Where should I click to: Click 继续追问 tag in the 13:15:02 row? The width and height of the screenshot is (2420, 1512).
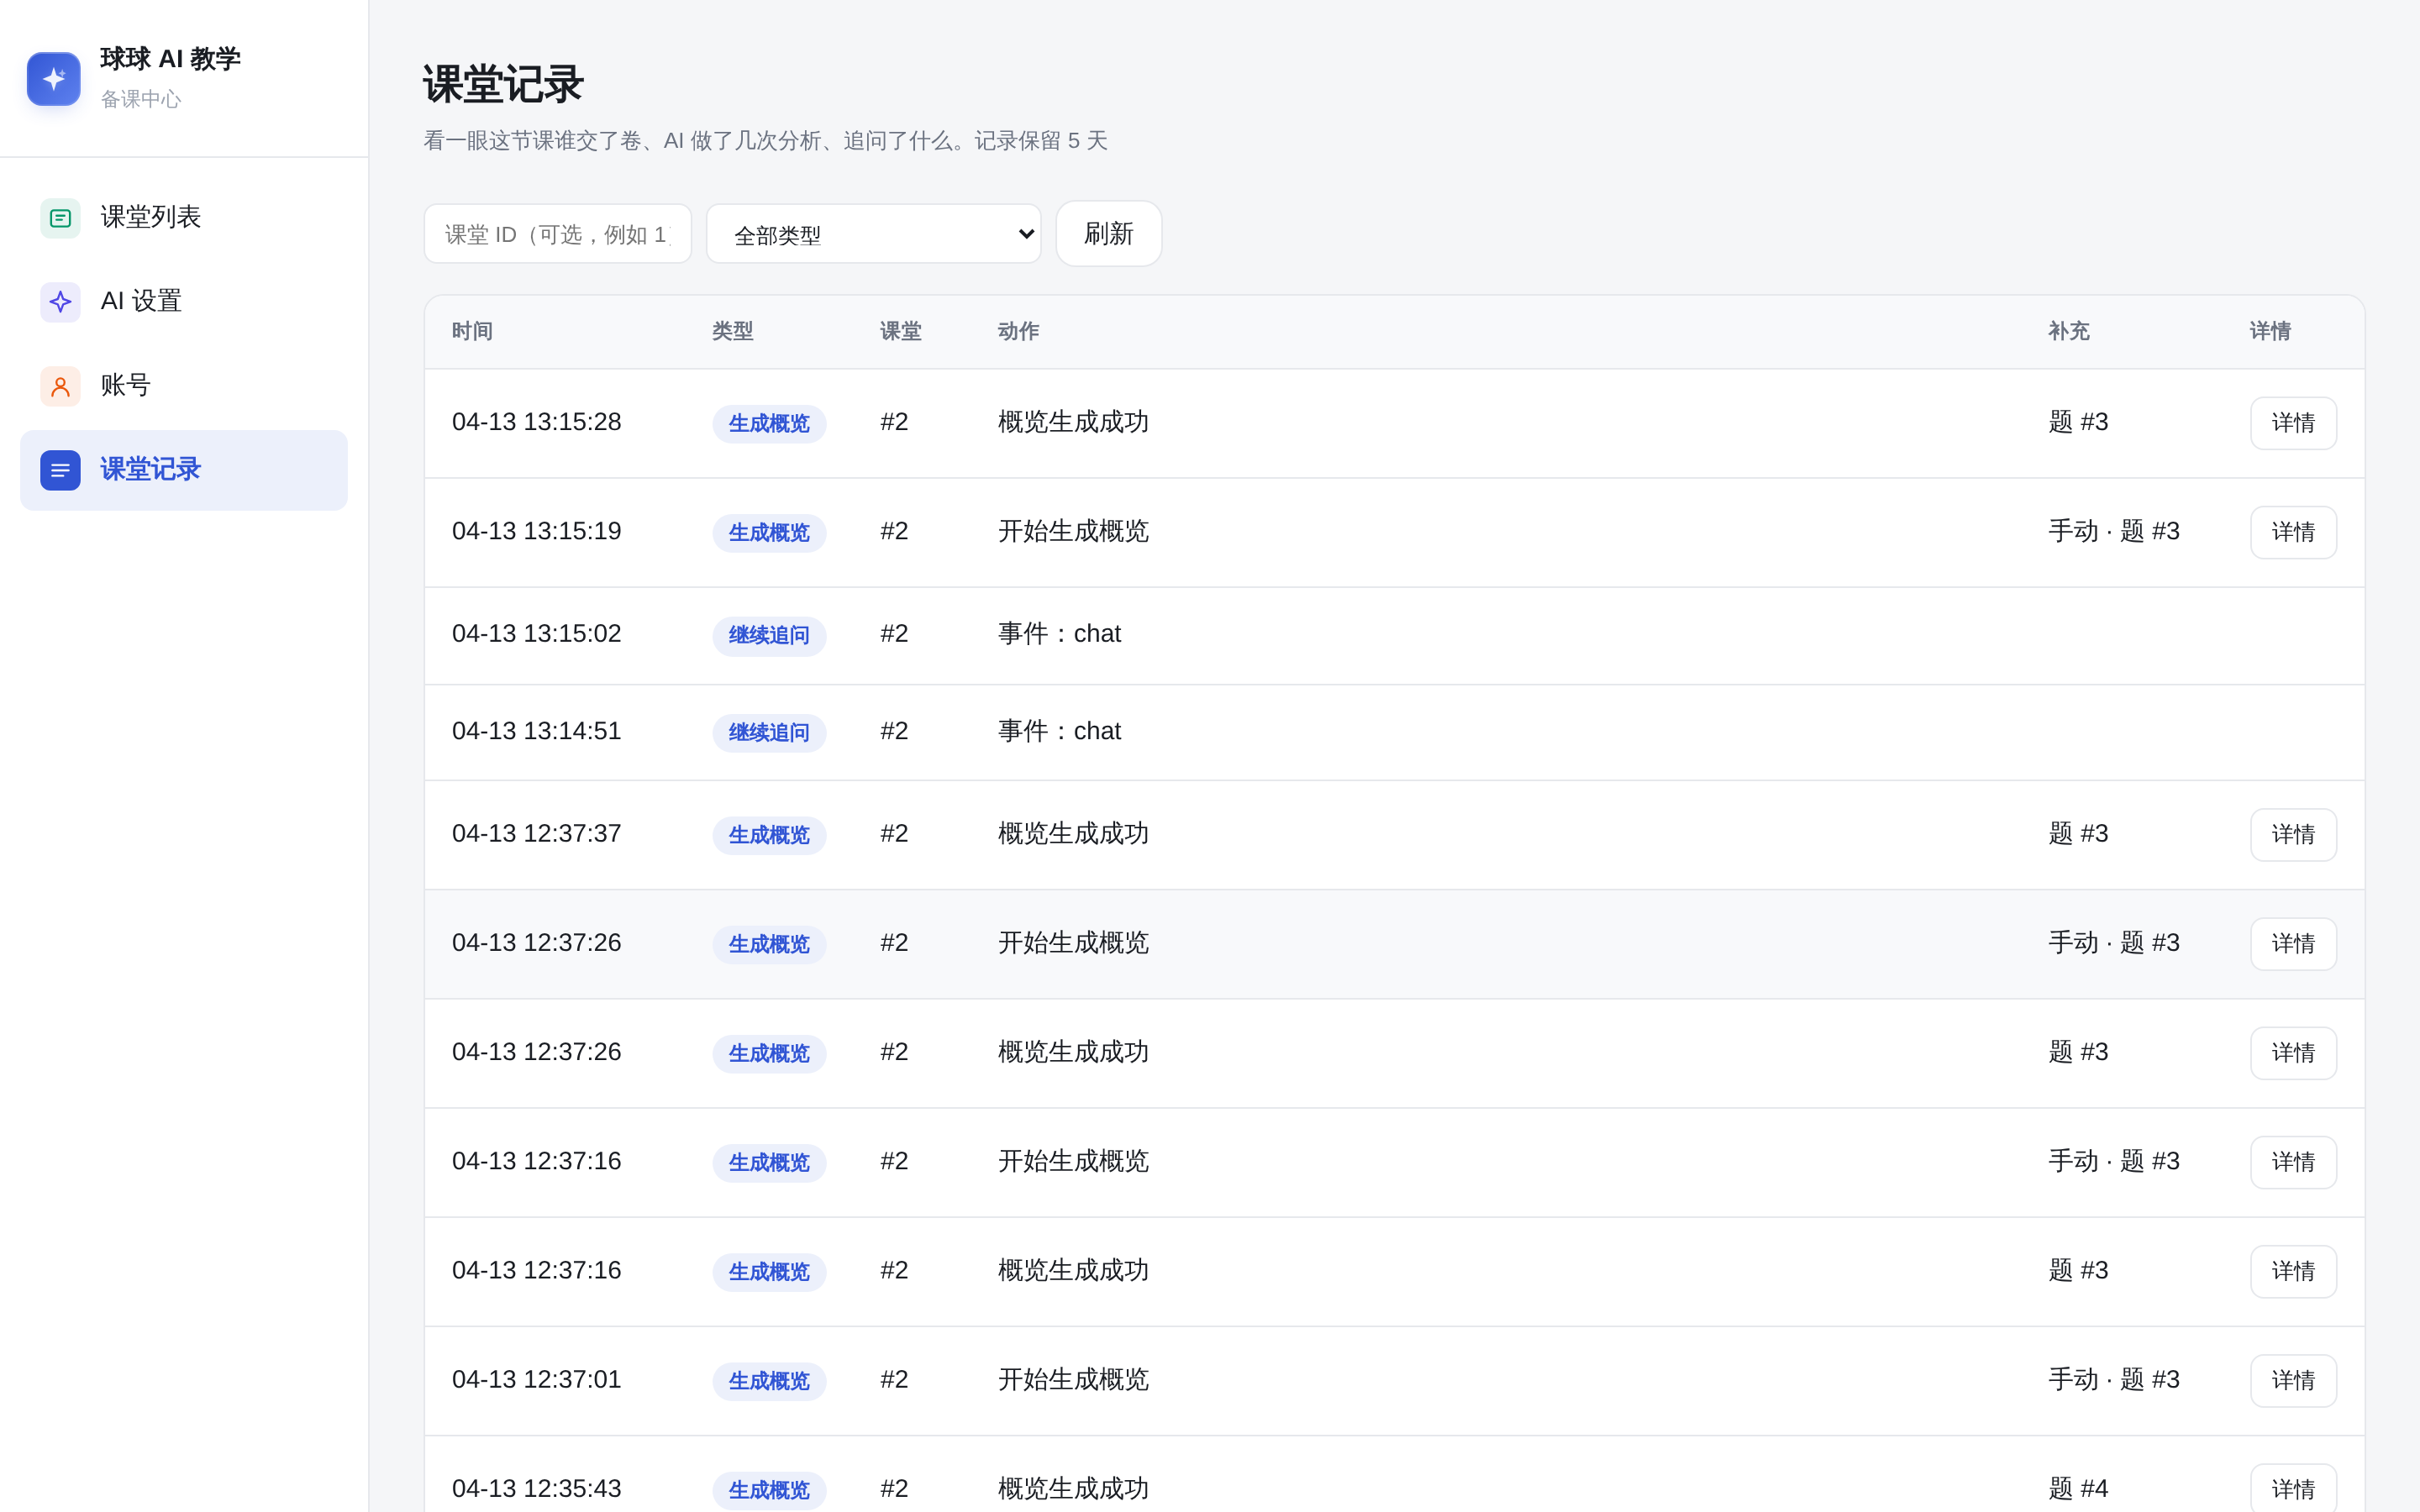tap(769, 636)
